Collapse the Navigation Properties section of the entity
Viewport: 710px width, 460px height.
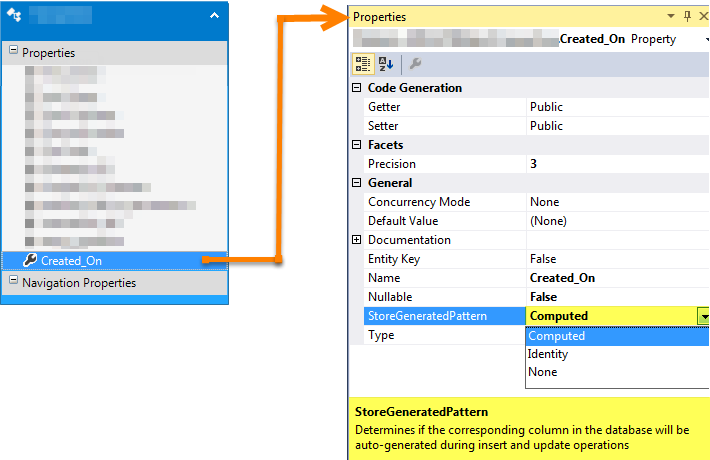pos(13,282)
